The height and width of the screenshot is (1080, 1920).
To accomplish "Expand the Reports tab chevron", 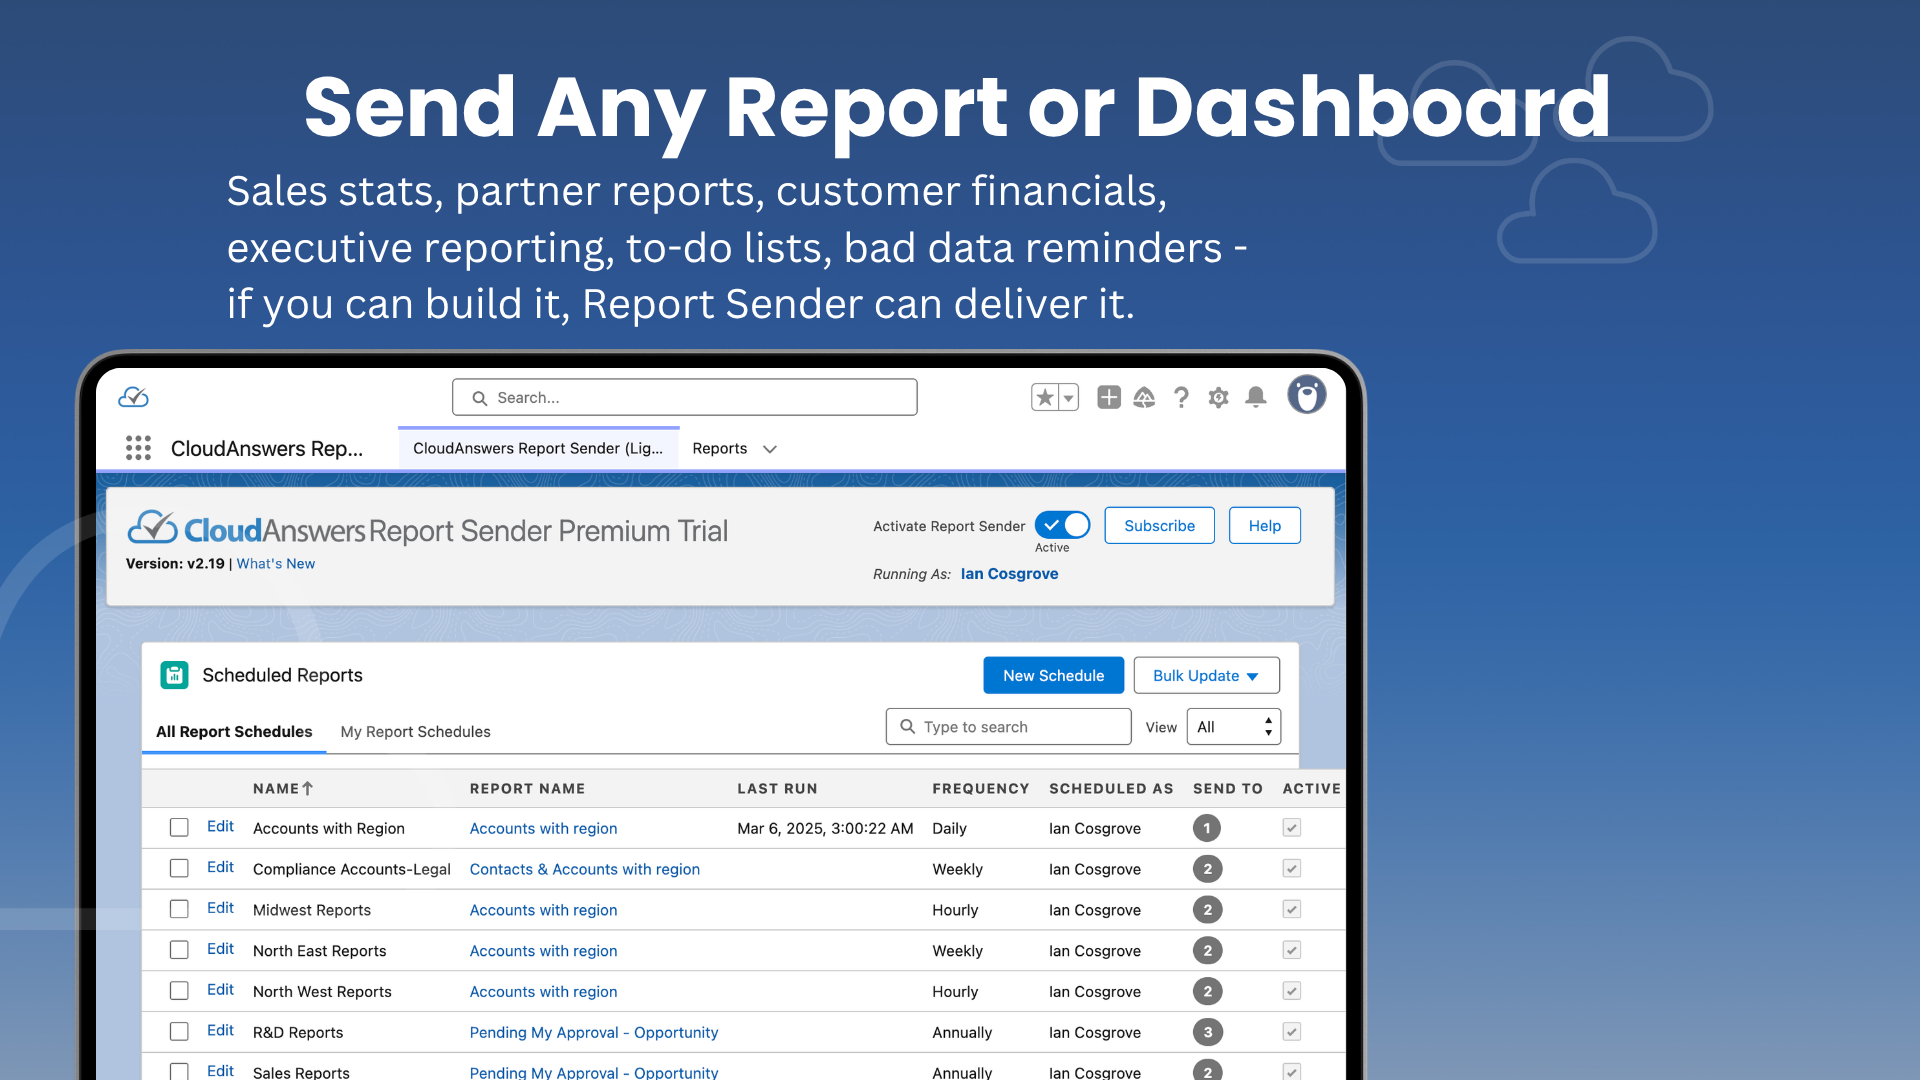I will (770, 449).
